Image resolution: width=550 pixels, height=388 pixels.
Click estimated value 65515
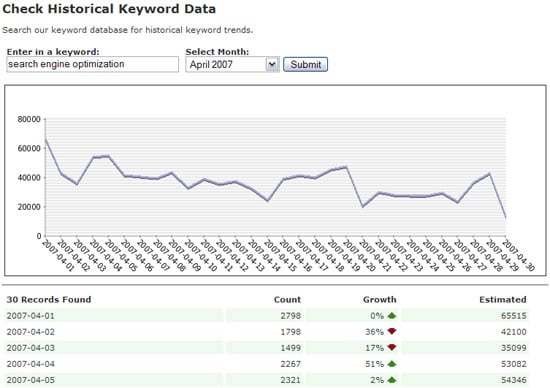tap(514, 316)
